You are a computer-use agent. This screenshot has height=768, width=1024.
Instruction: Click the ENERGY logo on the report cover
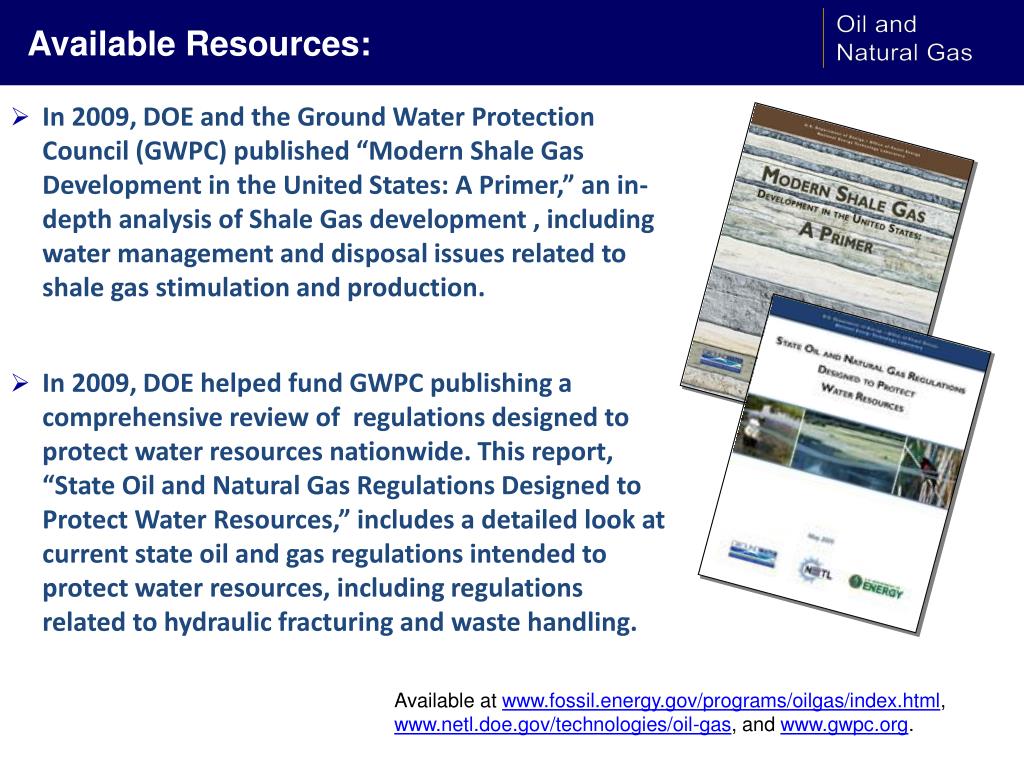(x=876, y=586)
